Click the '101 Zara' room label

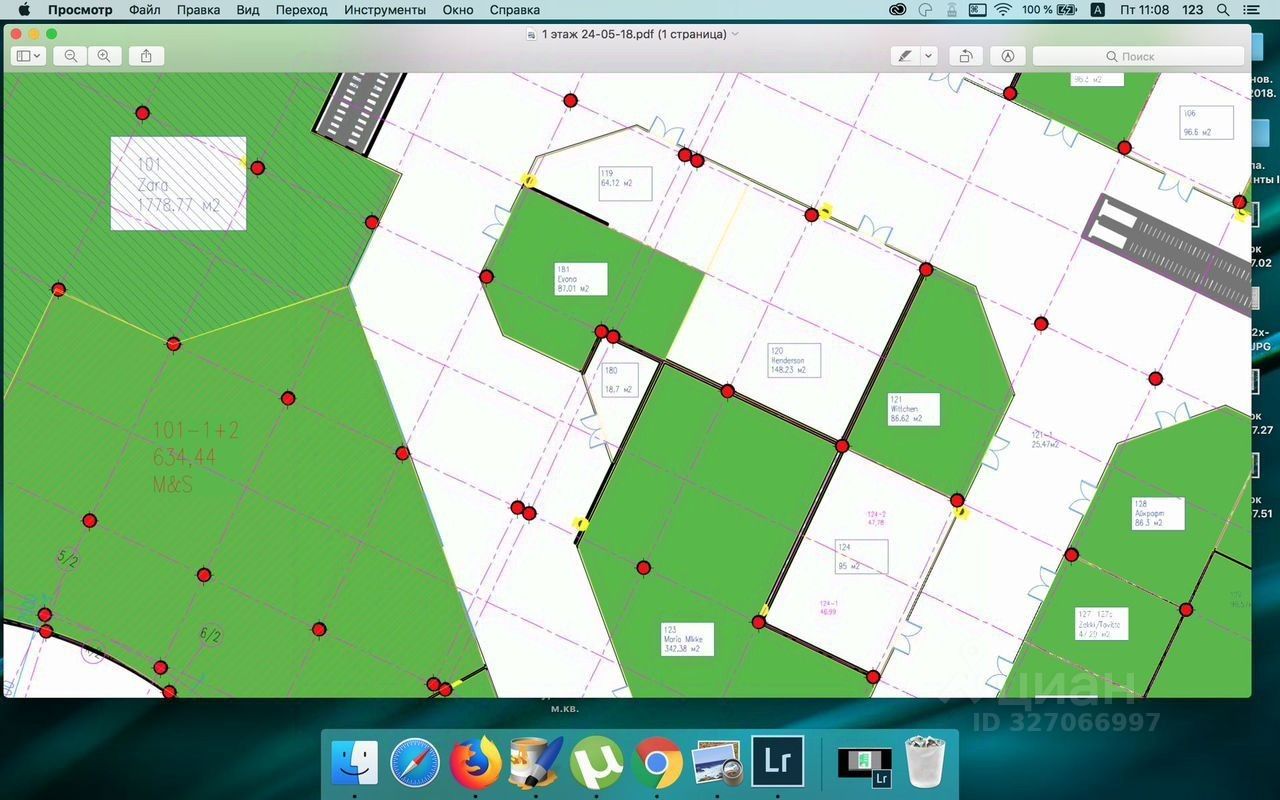pyautogui.click(x=178, y=184)
